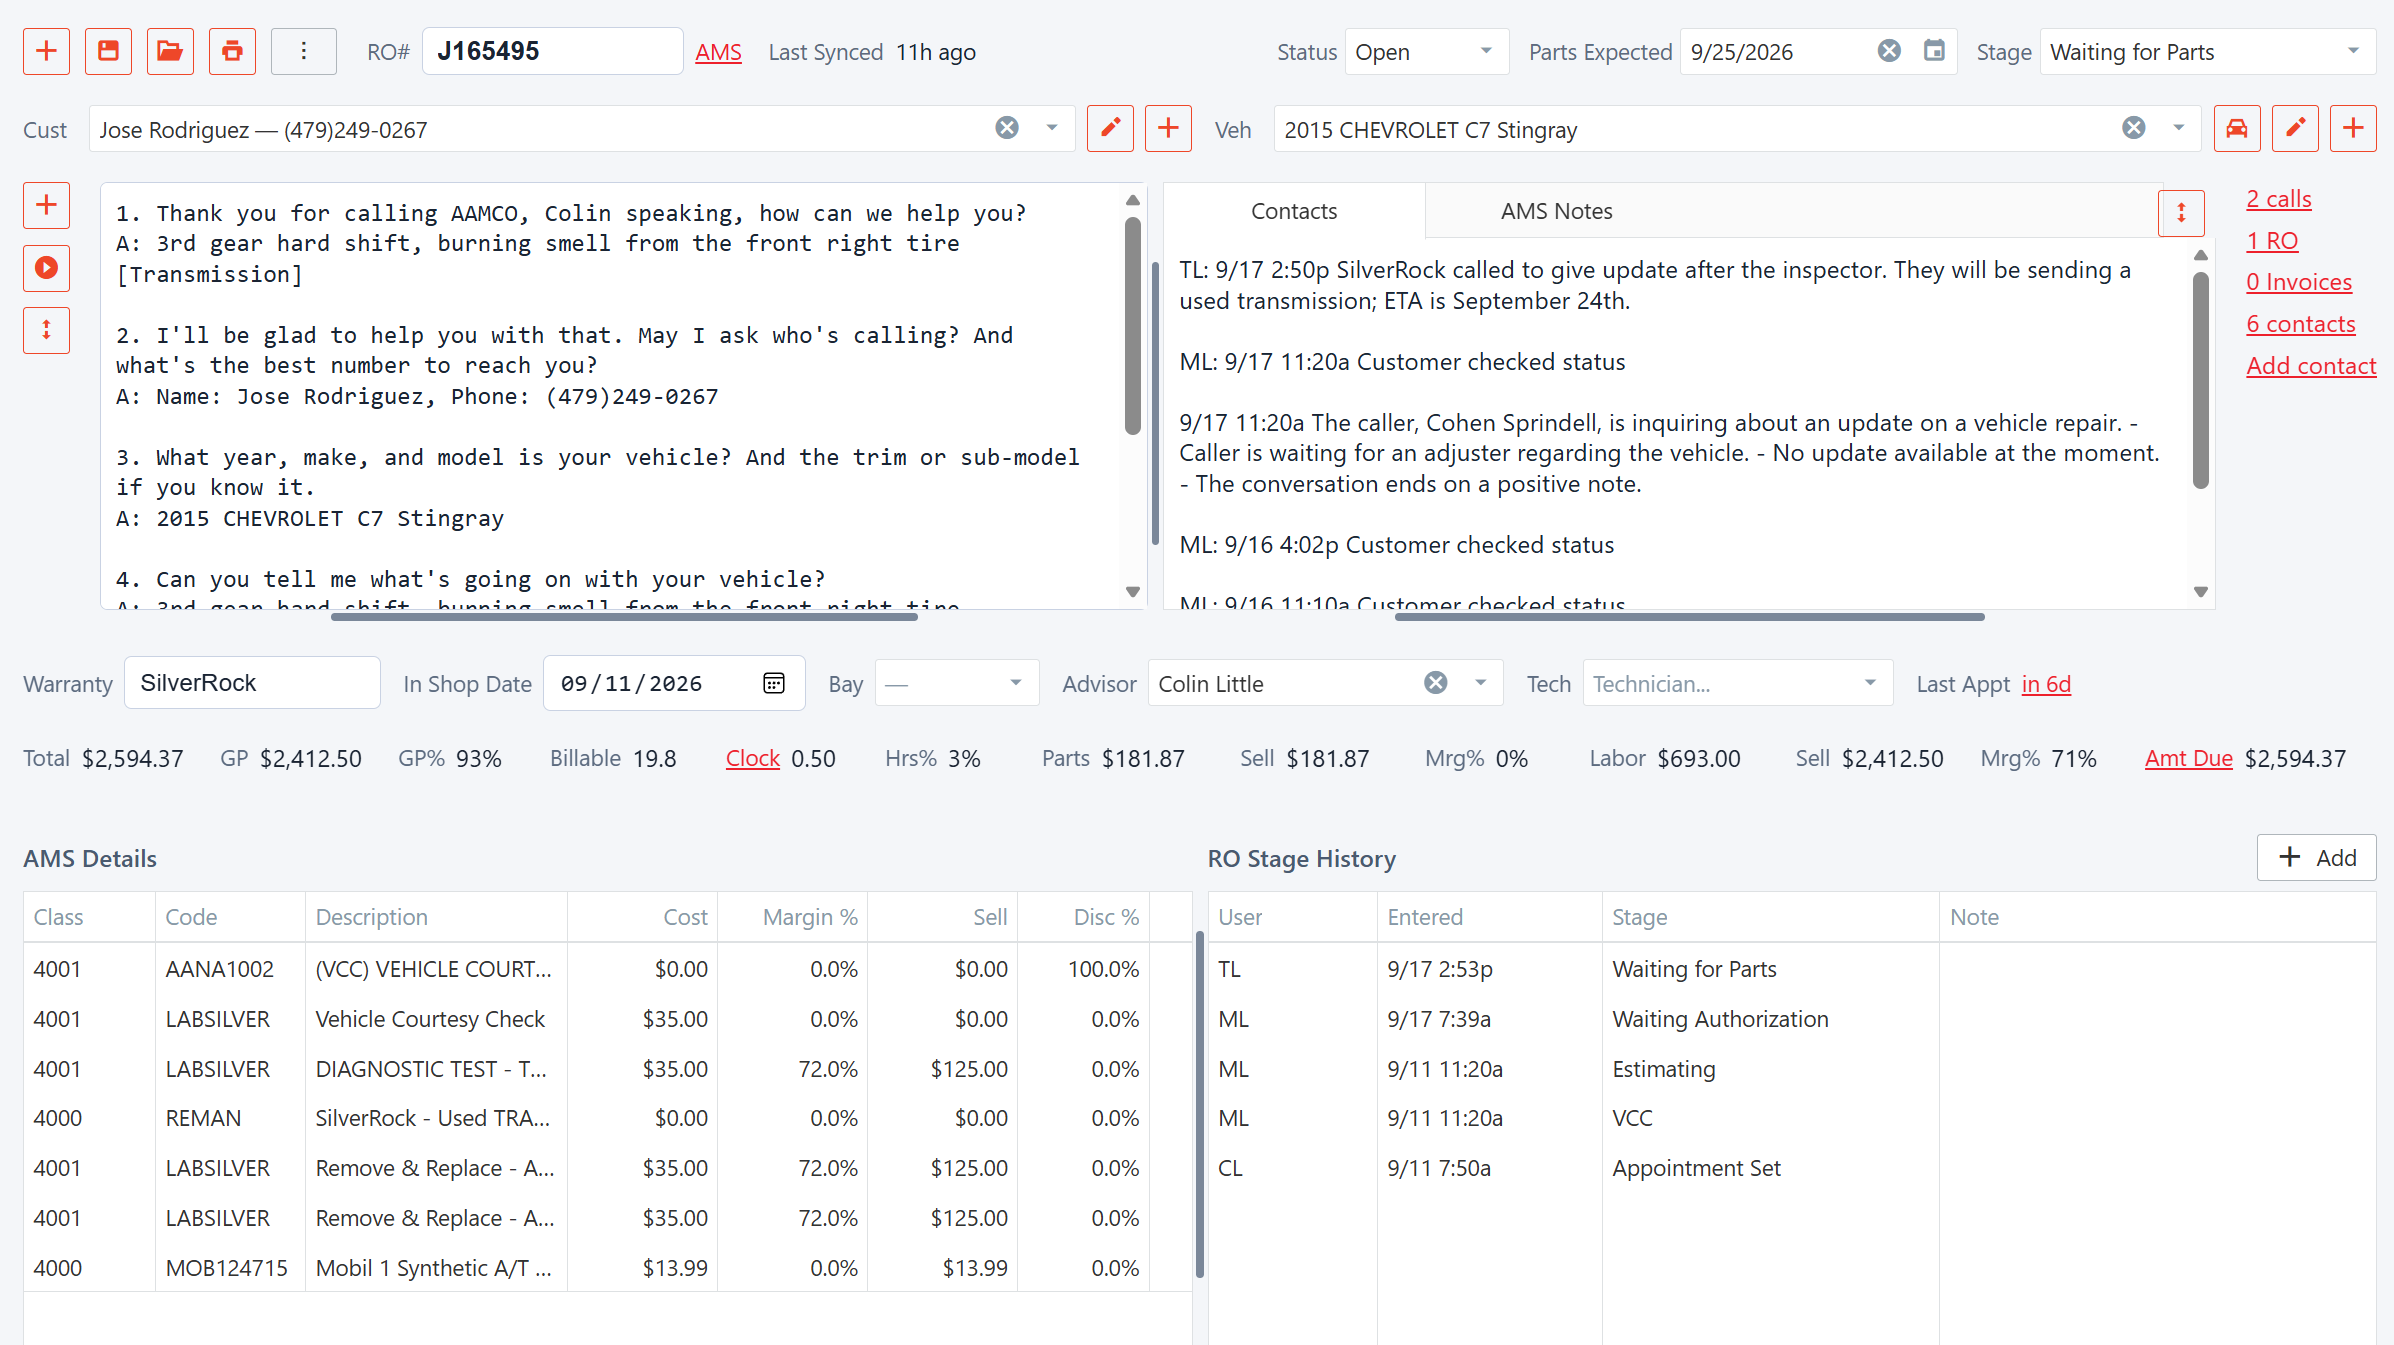Expand the Status dropdown
This screenshot has width=2394, height=1345.
1427,52
